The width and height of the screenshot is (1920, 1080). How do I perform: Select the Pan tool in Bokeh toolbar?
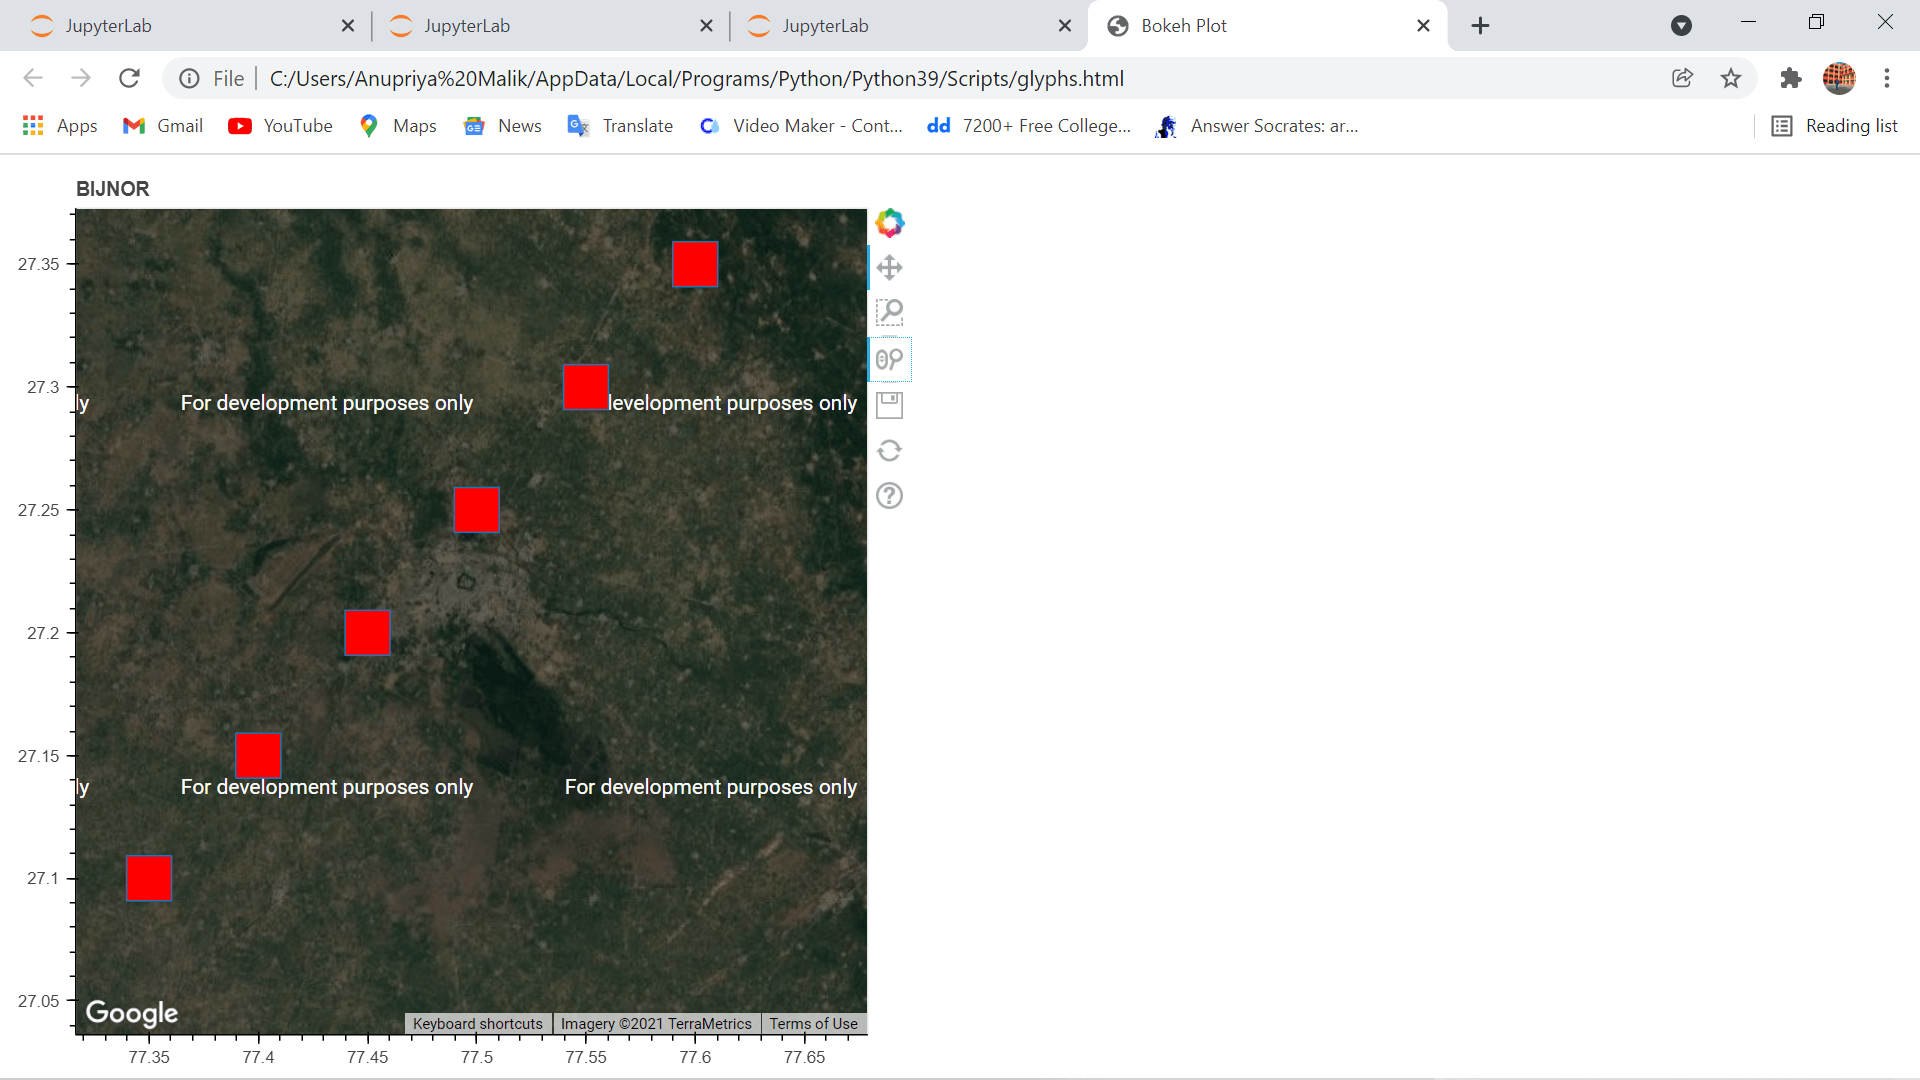[x=889, y=267]
